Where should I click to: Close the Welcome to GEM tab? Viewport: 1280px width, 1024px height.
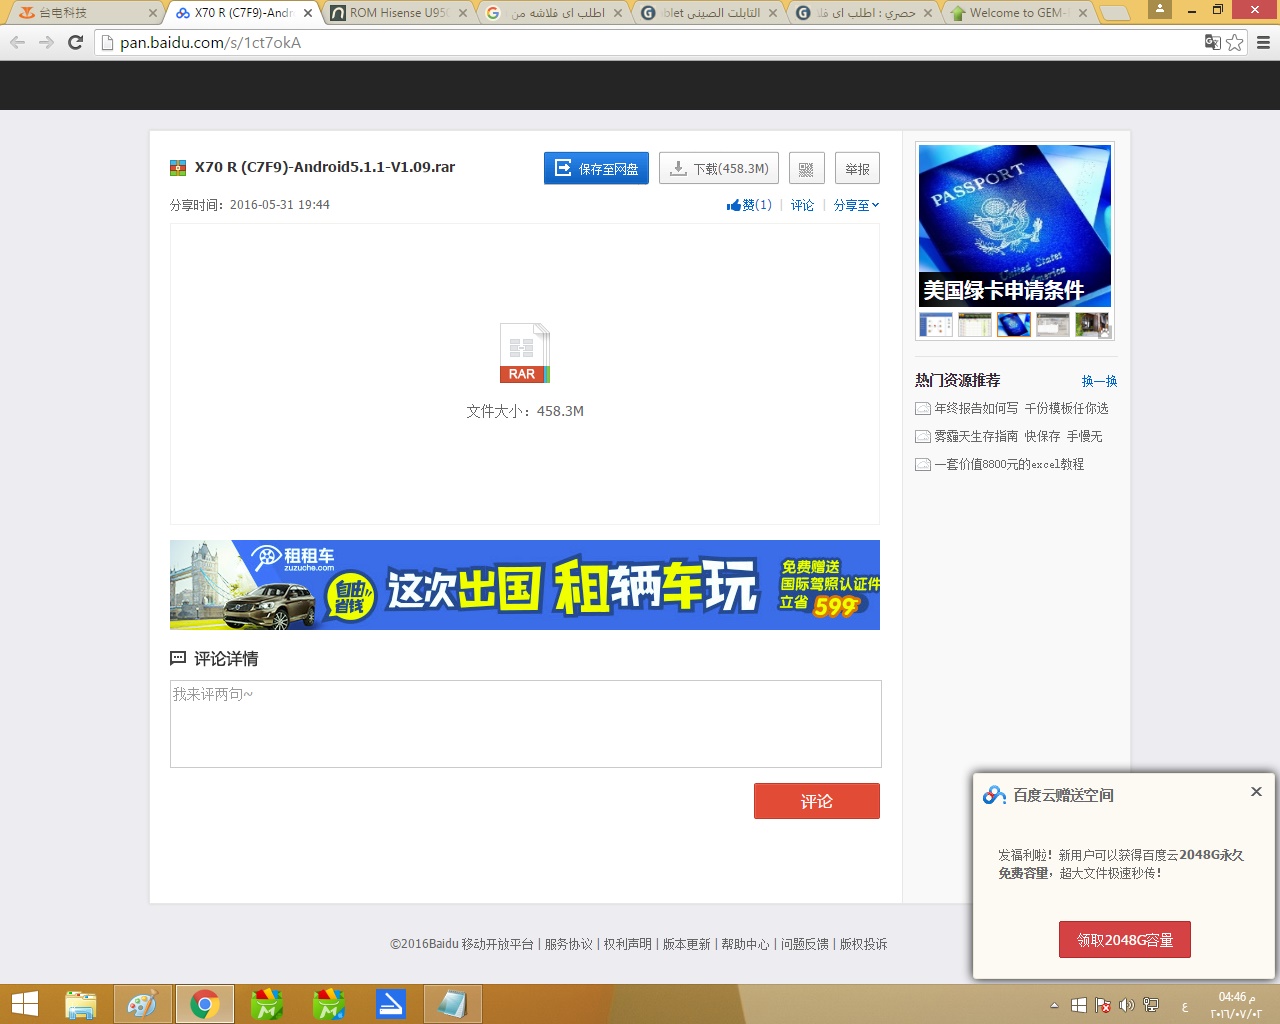coord(1083,13)
